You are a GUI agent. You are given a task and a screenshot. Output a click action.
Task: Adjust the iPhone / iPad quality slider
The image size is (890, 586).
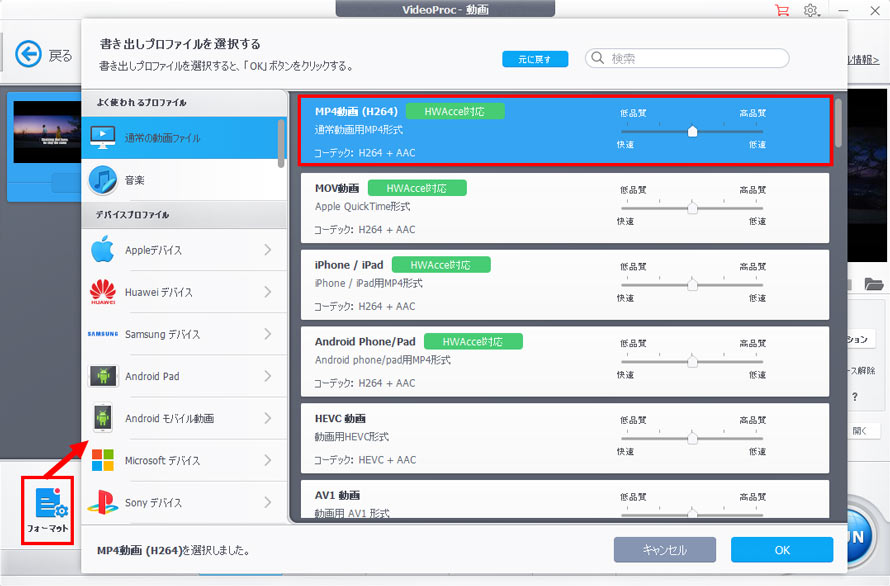(x=692, y=284)
